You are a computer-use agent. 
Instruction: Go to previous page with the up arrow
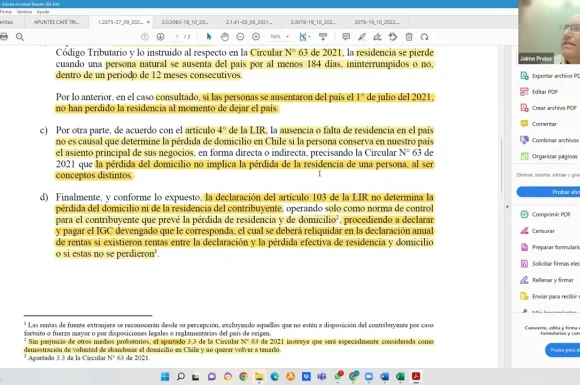tap(145, 37)
